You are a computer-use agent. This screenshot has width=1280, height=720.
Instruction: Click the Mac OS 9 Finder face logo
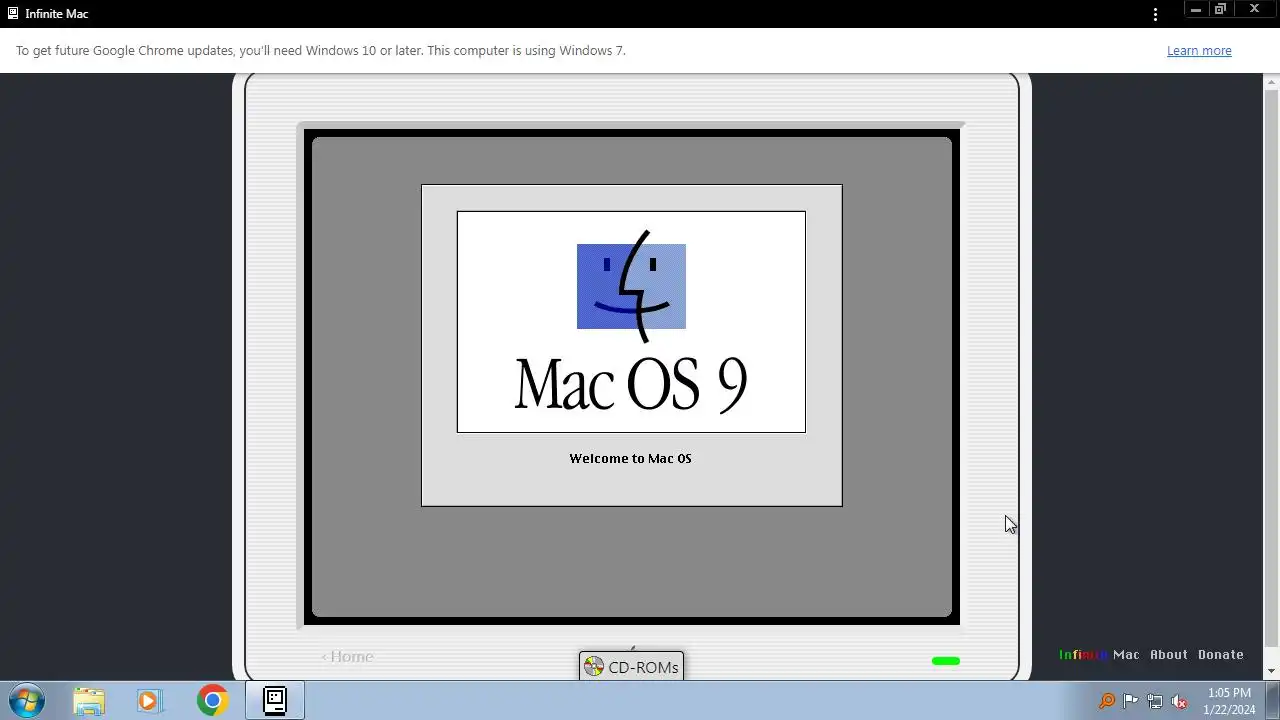tap(631, 286)
